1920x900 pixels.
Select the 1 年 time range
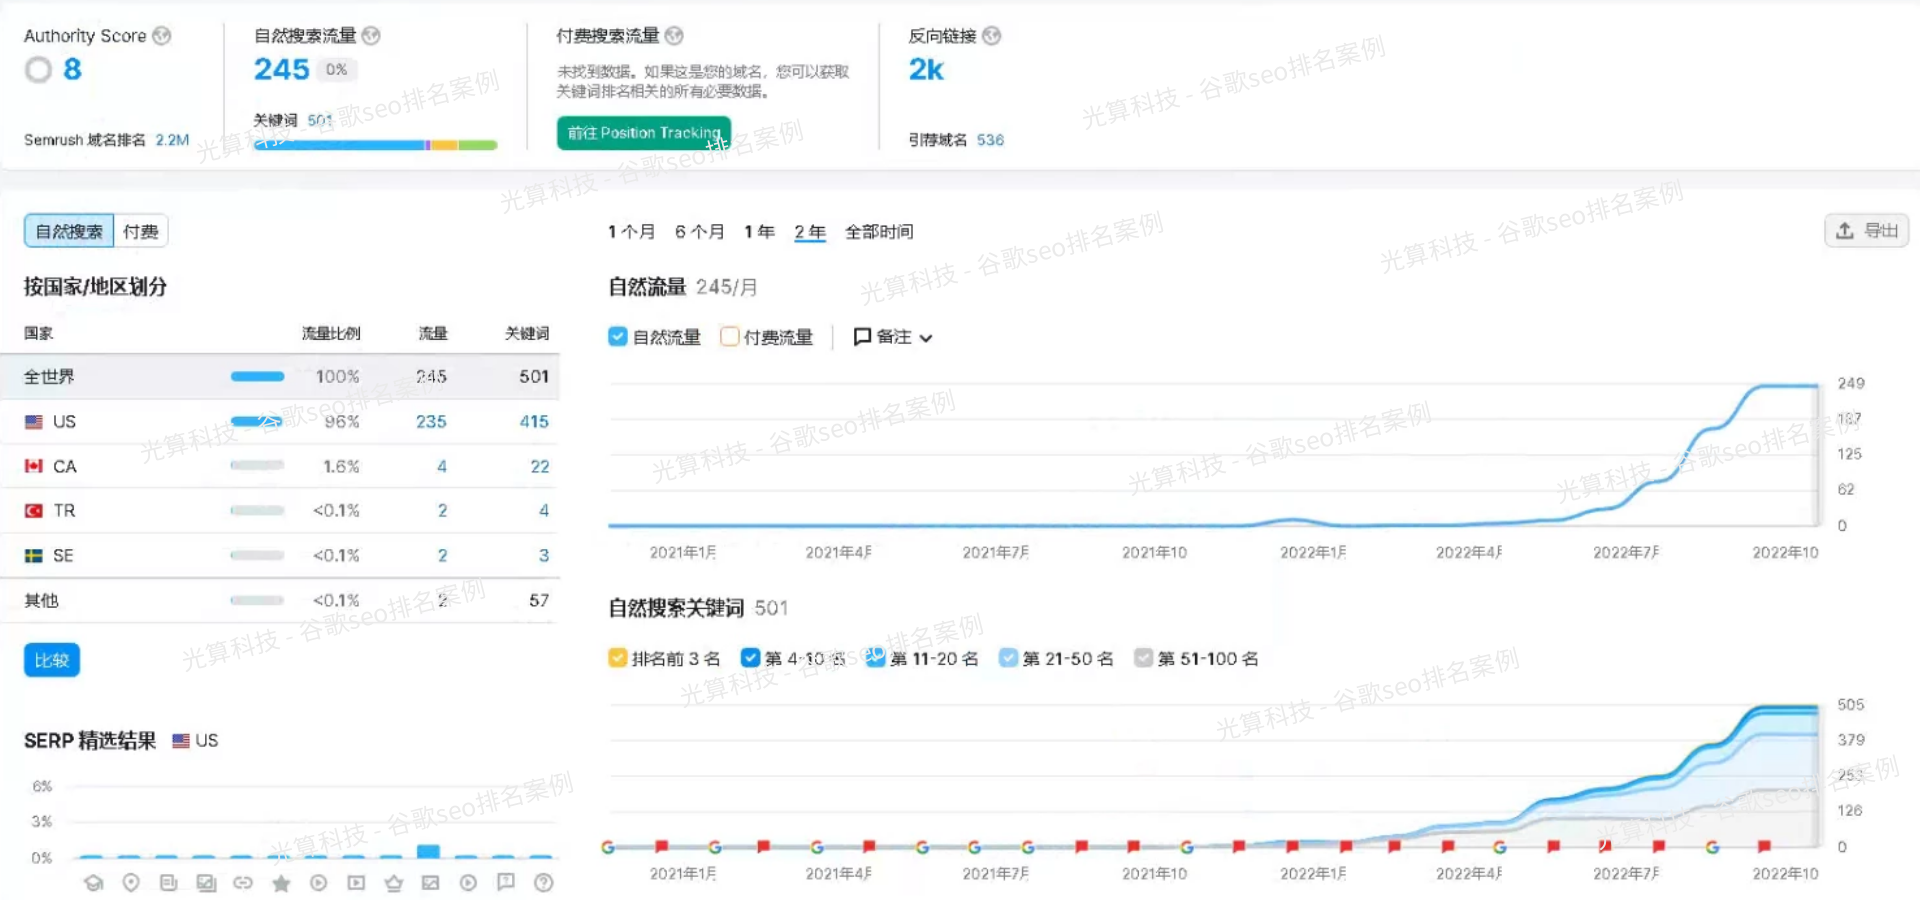(x=760, y=231)
